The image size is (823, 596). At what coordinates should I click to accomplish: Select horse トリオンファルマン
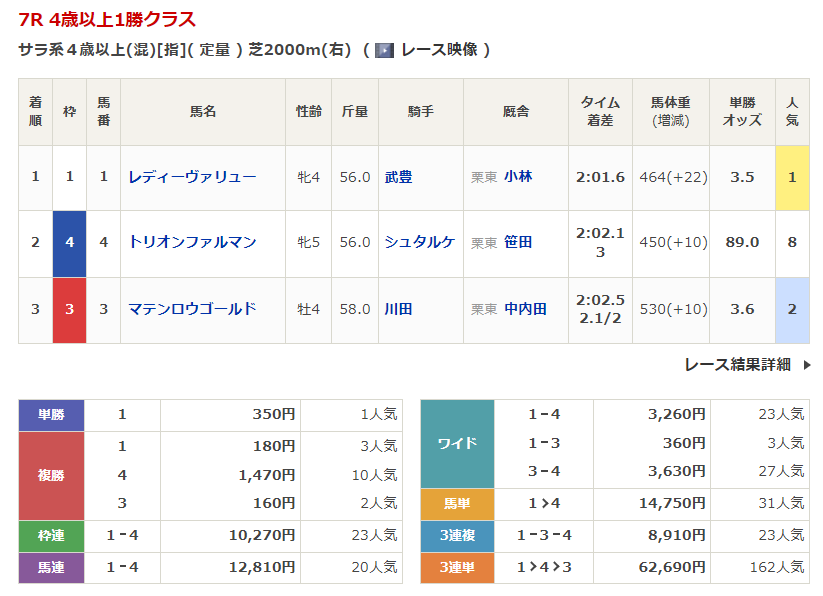[x=192, y=242]
